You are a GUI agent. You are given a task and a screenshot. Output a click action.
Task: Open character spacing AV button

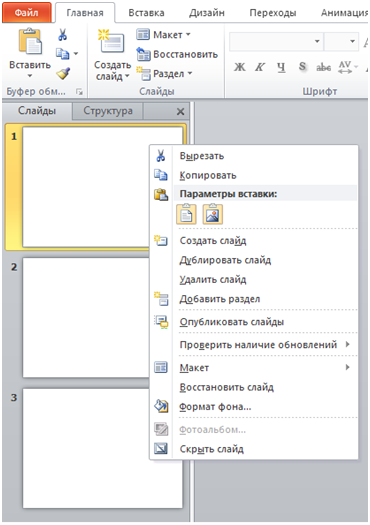point(345,67)
